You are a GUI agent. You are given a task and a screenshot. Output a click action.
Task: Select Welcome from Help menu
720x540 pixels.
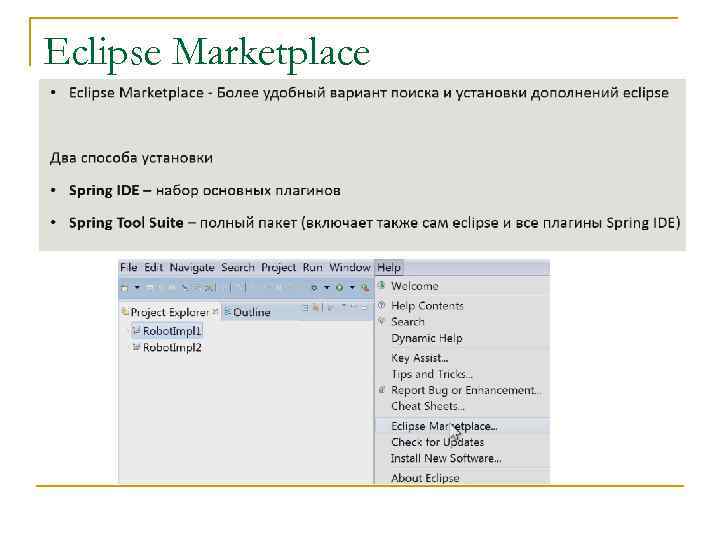462,286
